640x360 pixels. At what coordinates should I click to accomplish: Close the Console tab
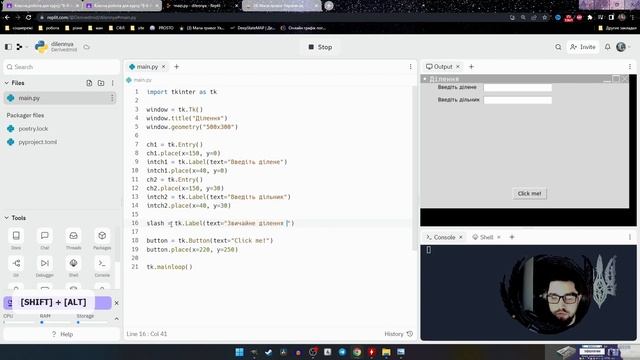click(460, 237)
